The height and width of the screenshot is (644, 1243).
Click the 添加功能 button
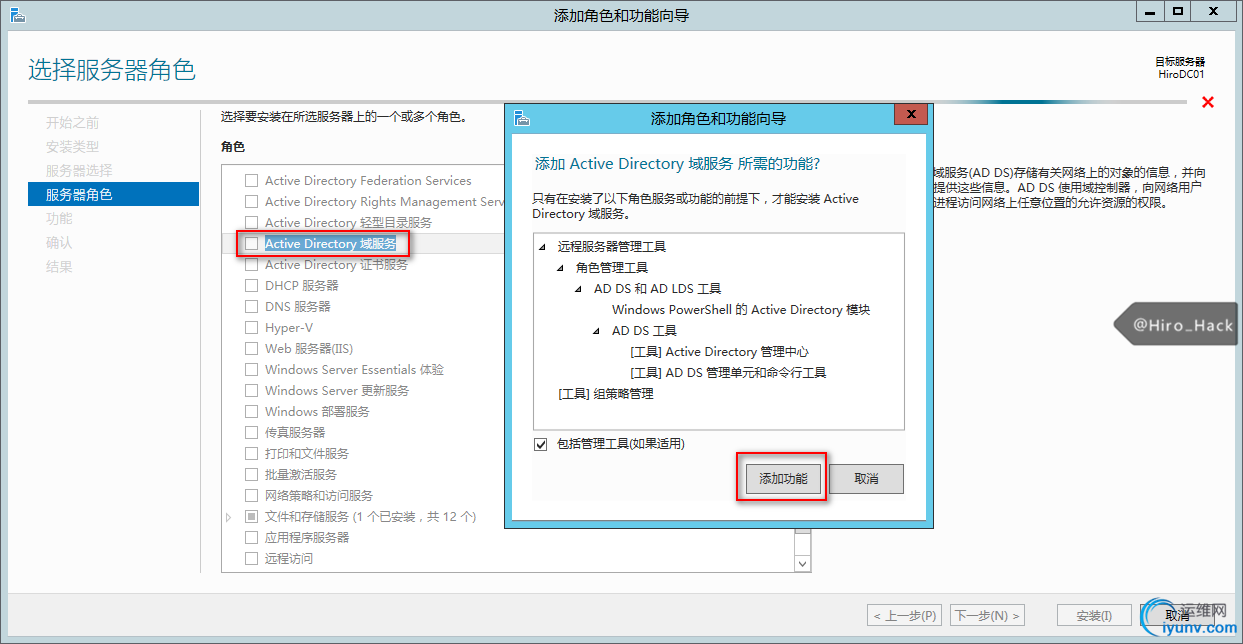click(x=783, y=479)
